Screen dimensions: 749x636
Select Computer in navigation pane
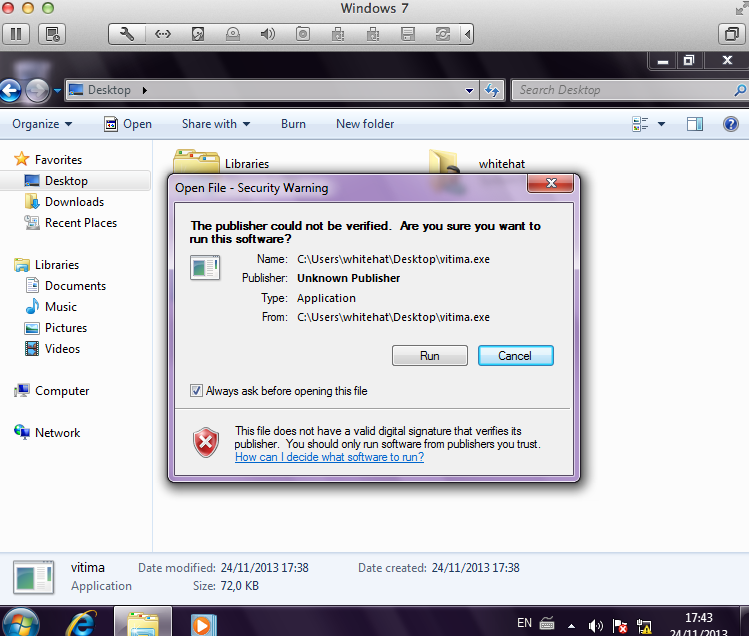(52, 390)
